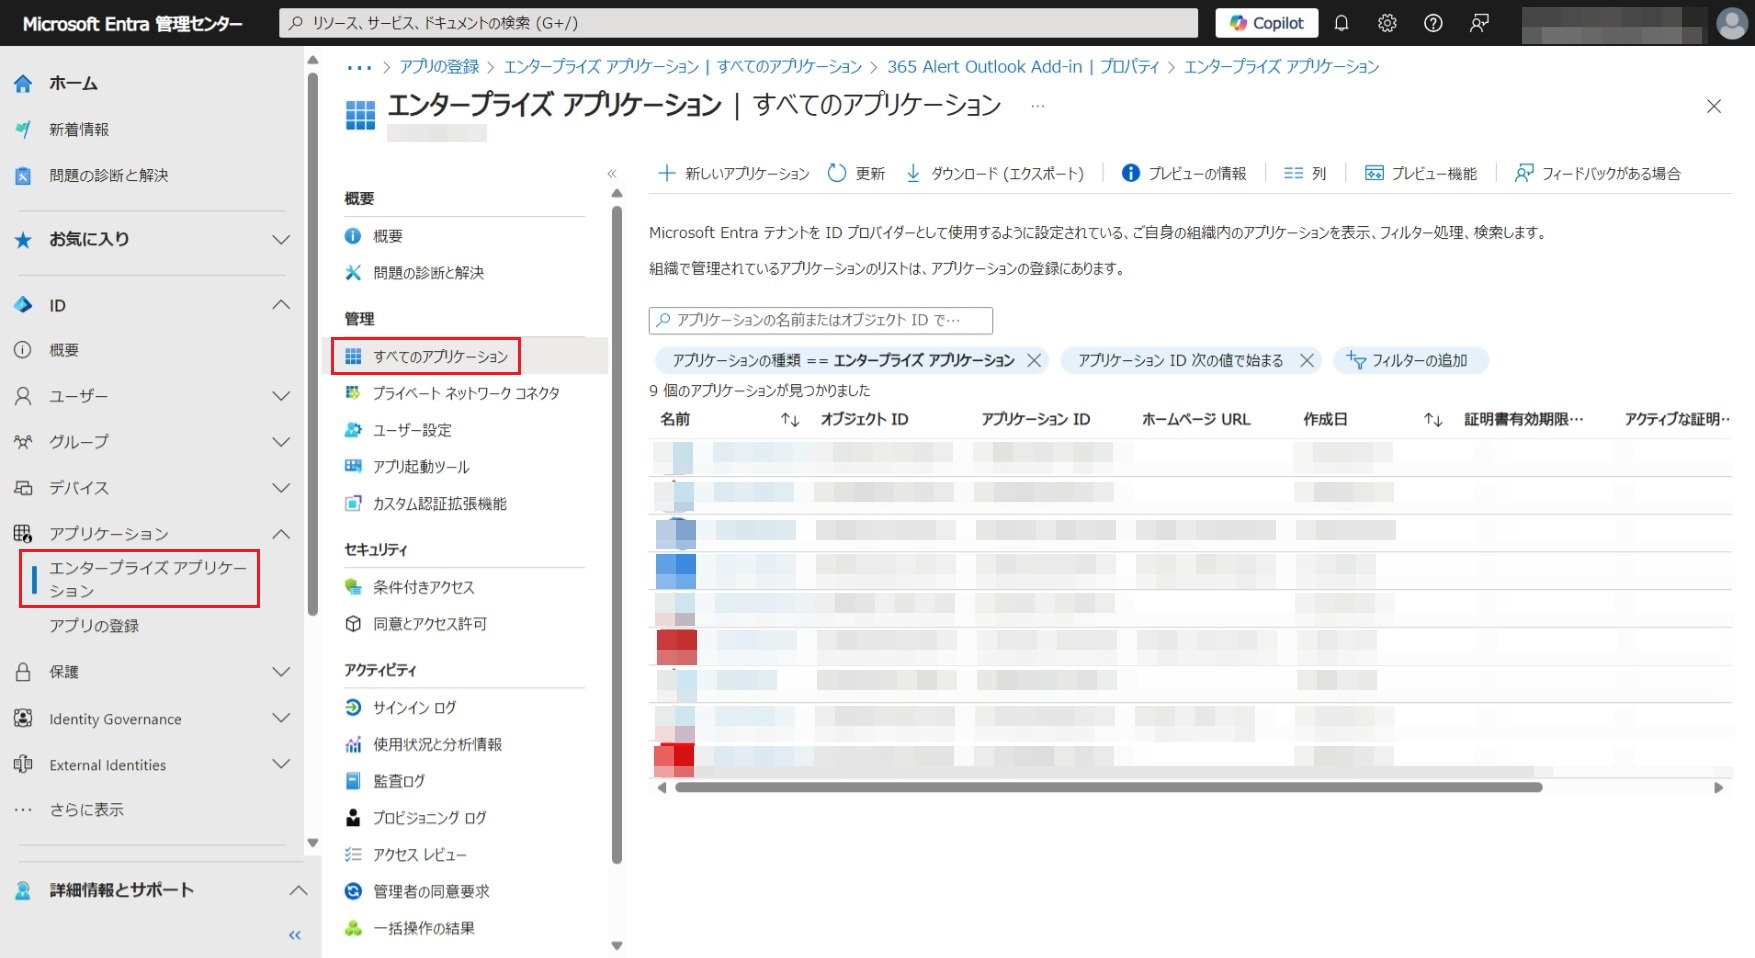This screenshot has height=958, width=1755.
Task: Click the help question mark icon
Action: (x=1433, y=23)
